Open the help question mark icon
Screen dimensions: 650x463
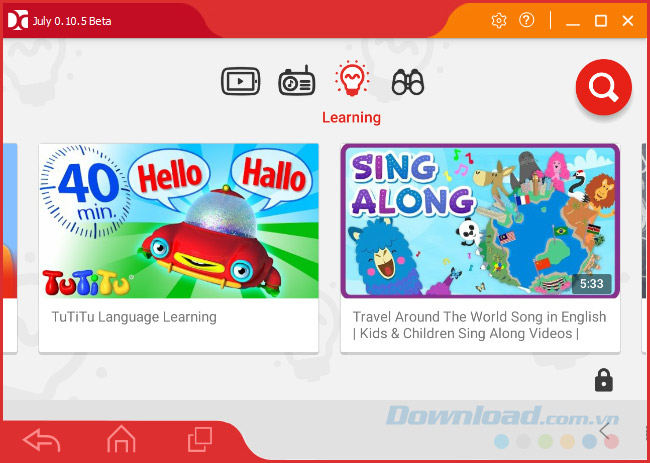526,20
